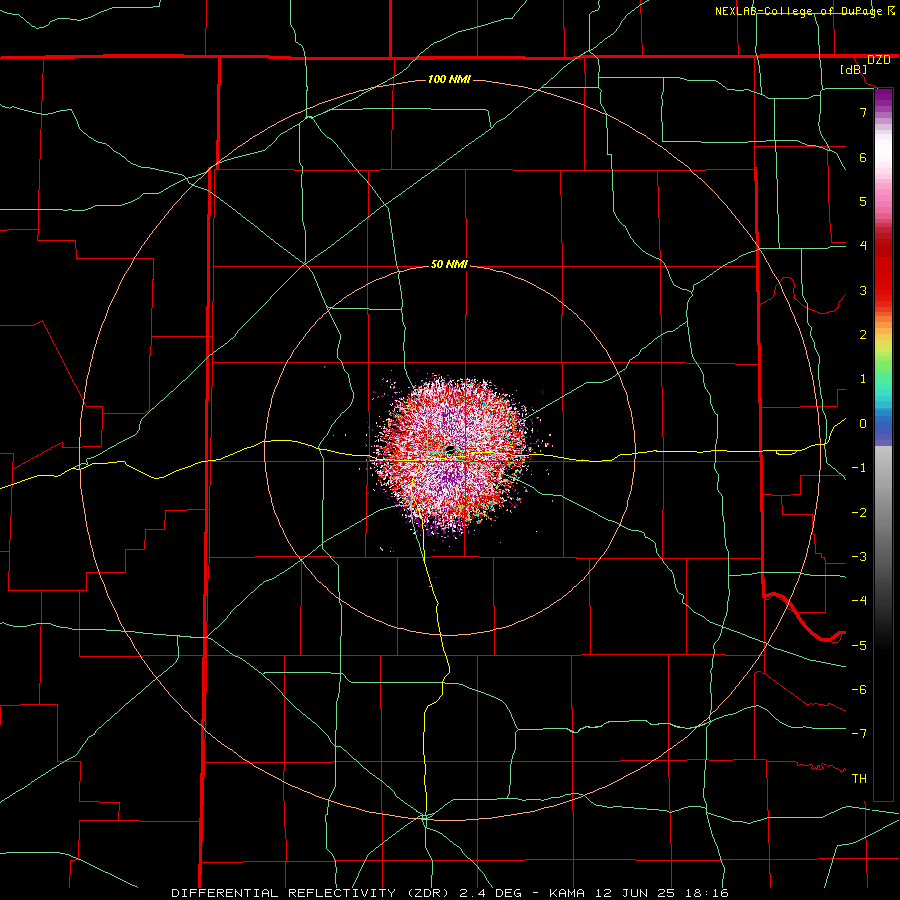Click the -1 dB color scale label
This screenshot has width=900, height=900.
[x=859, y=468]
